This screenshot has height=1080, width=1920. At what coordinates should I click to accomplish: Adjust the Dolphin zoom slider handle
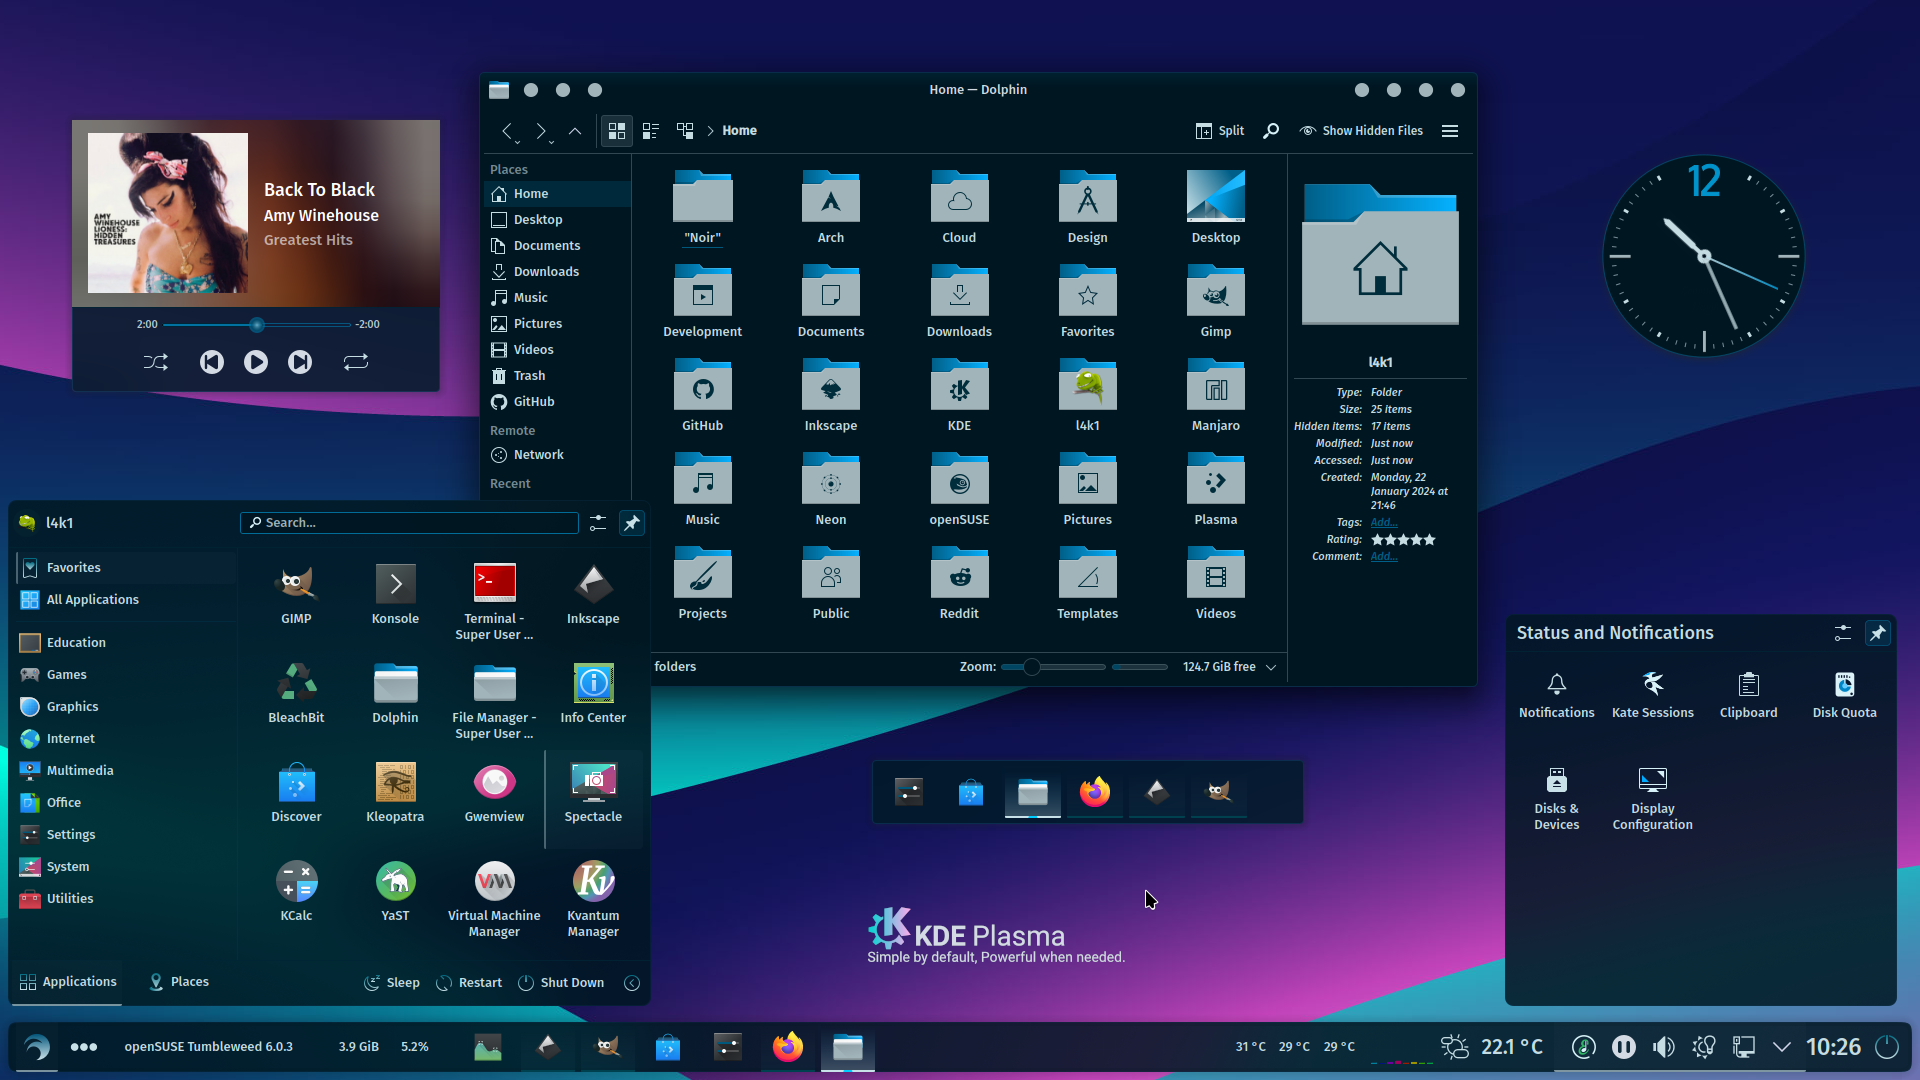click(1031, 667)
